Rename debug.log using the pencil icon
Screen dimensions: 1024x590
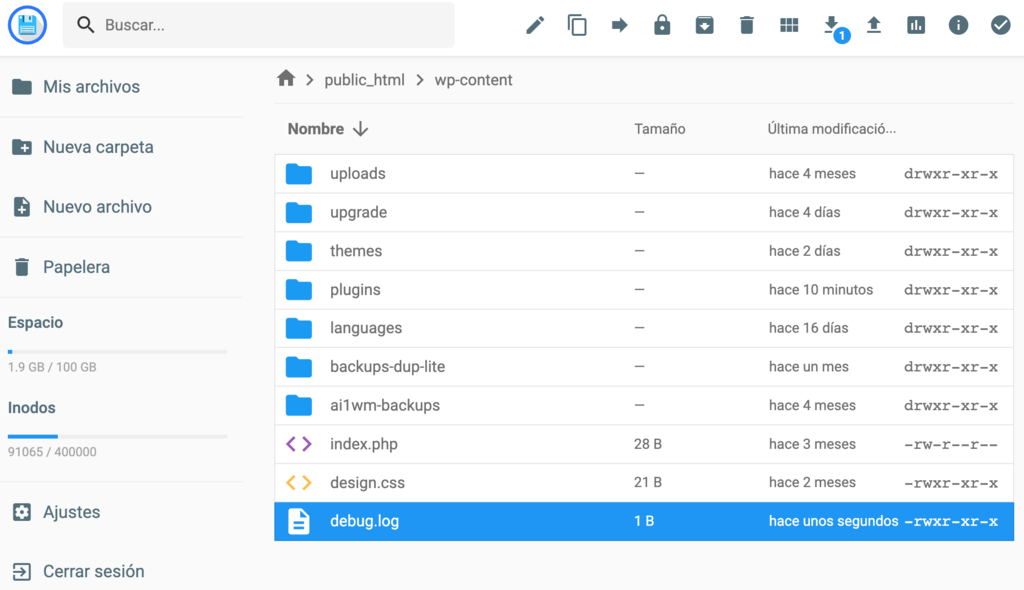(535, 24)
